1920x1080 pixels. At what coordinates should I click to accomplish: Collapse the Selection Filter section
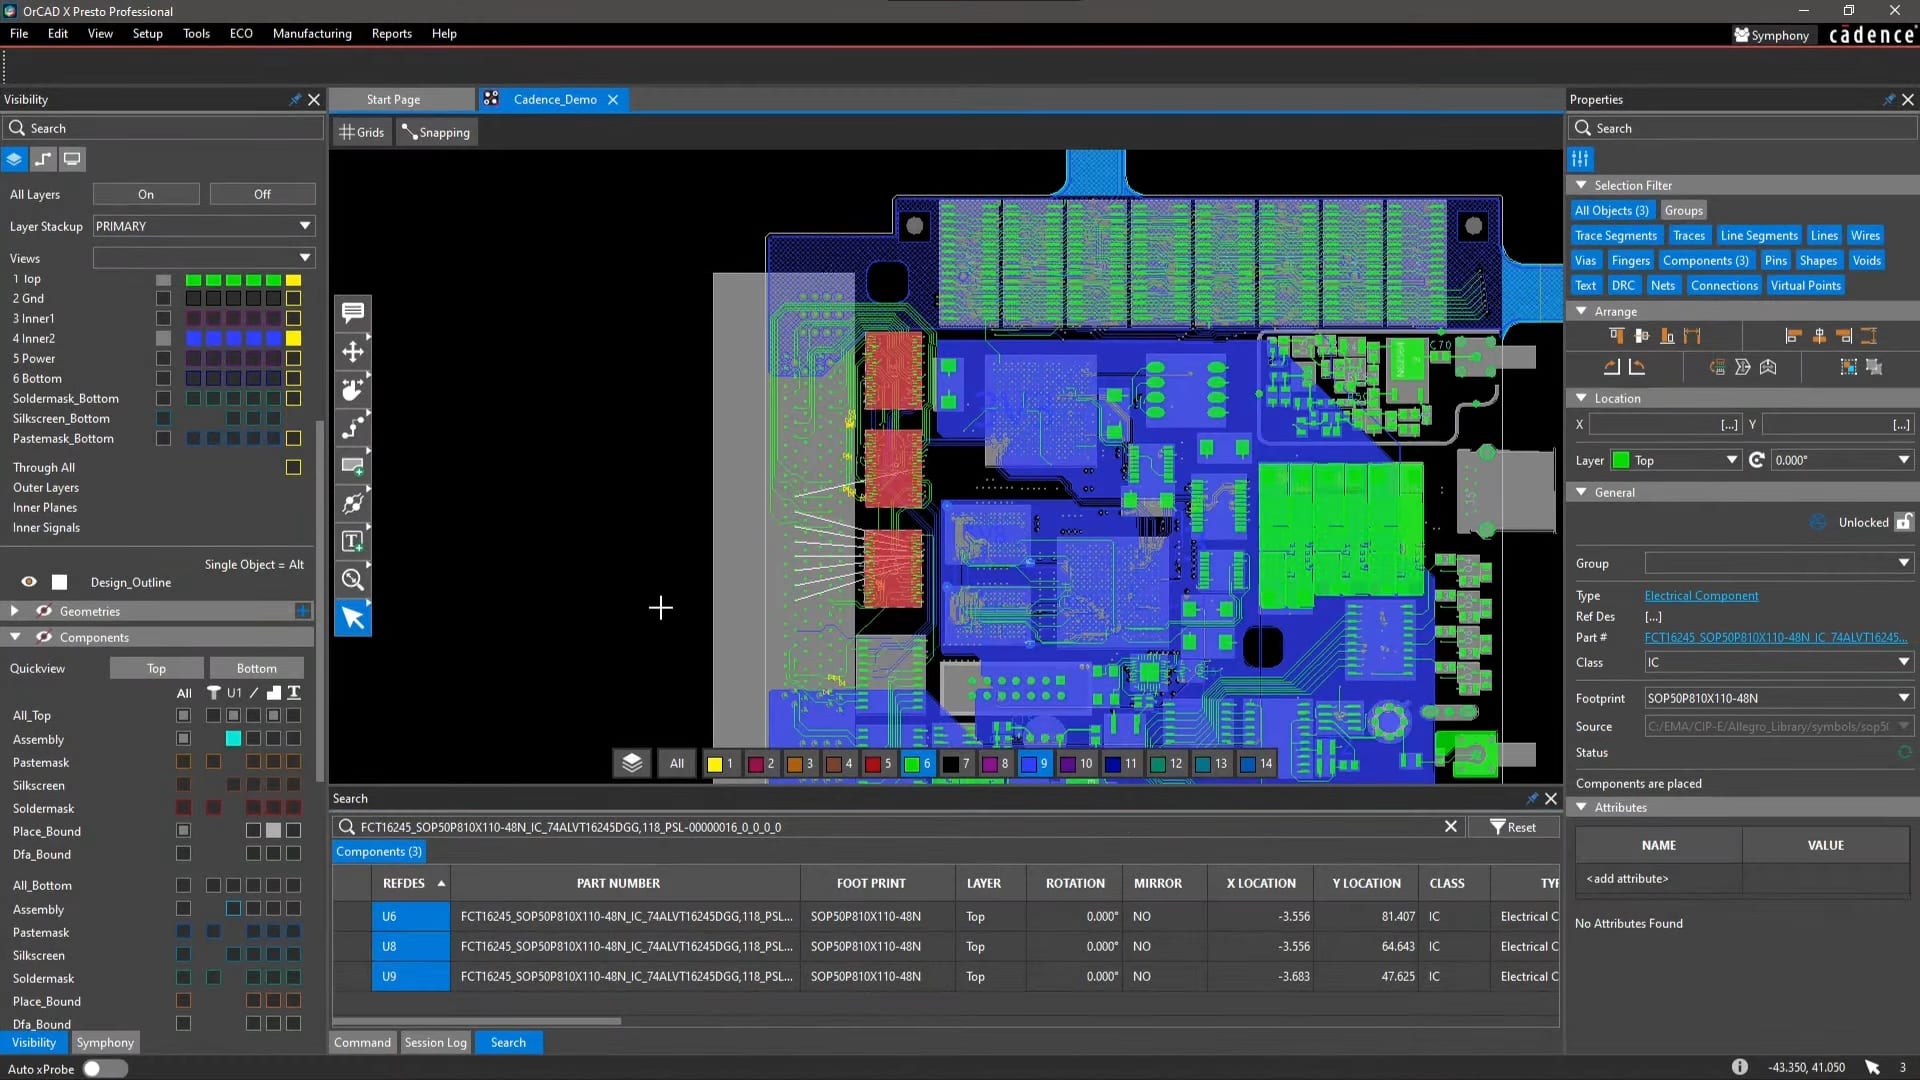[1581, 185]
